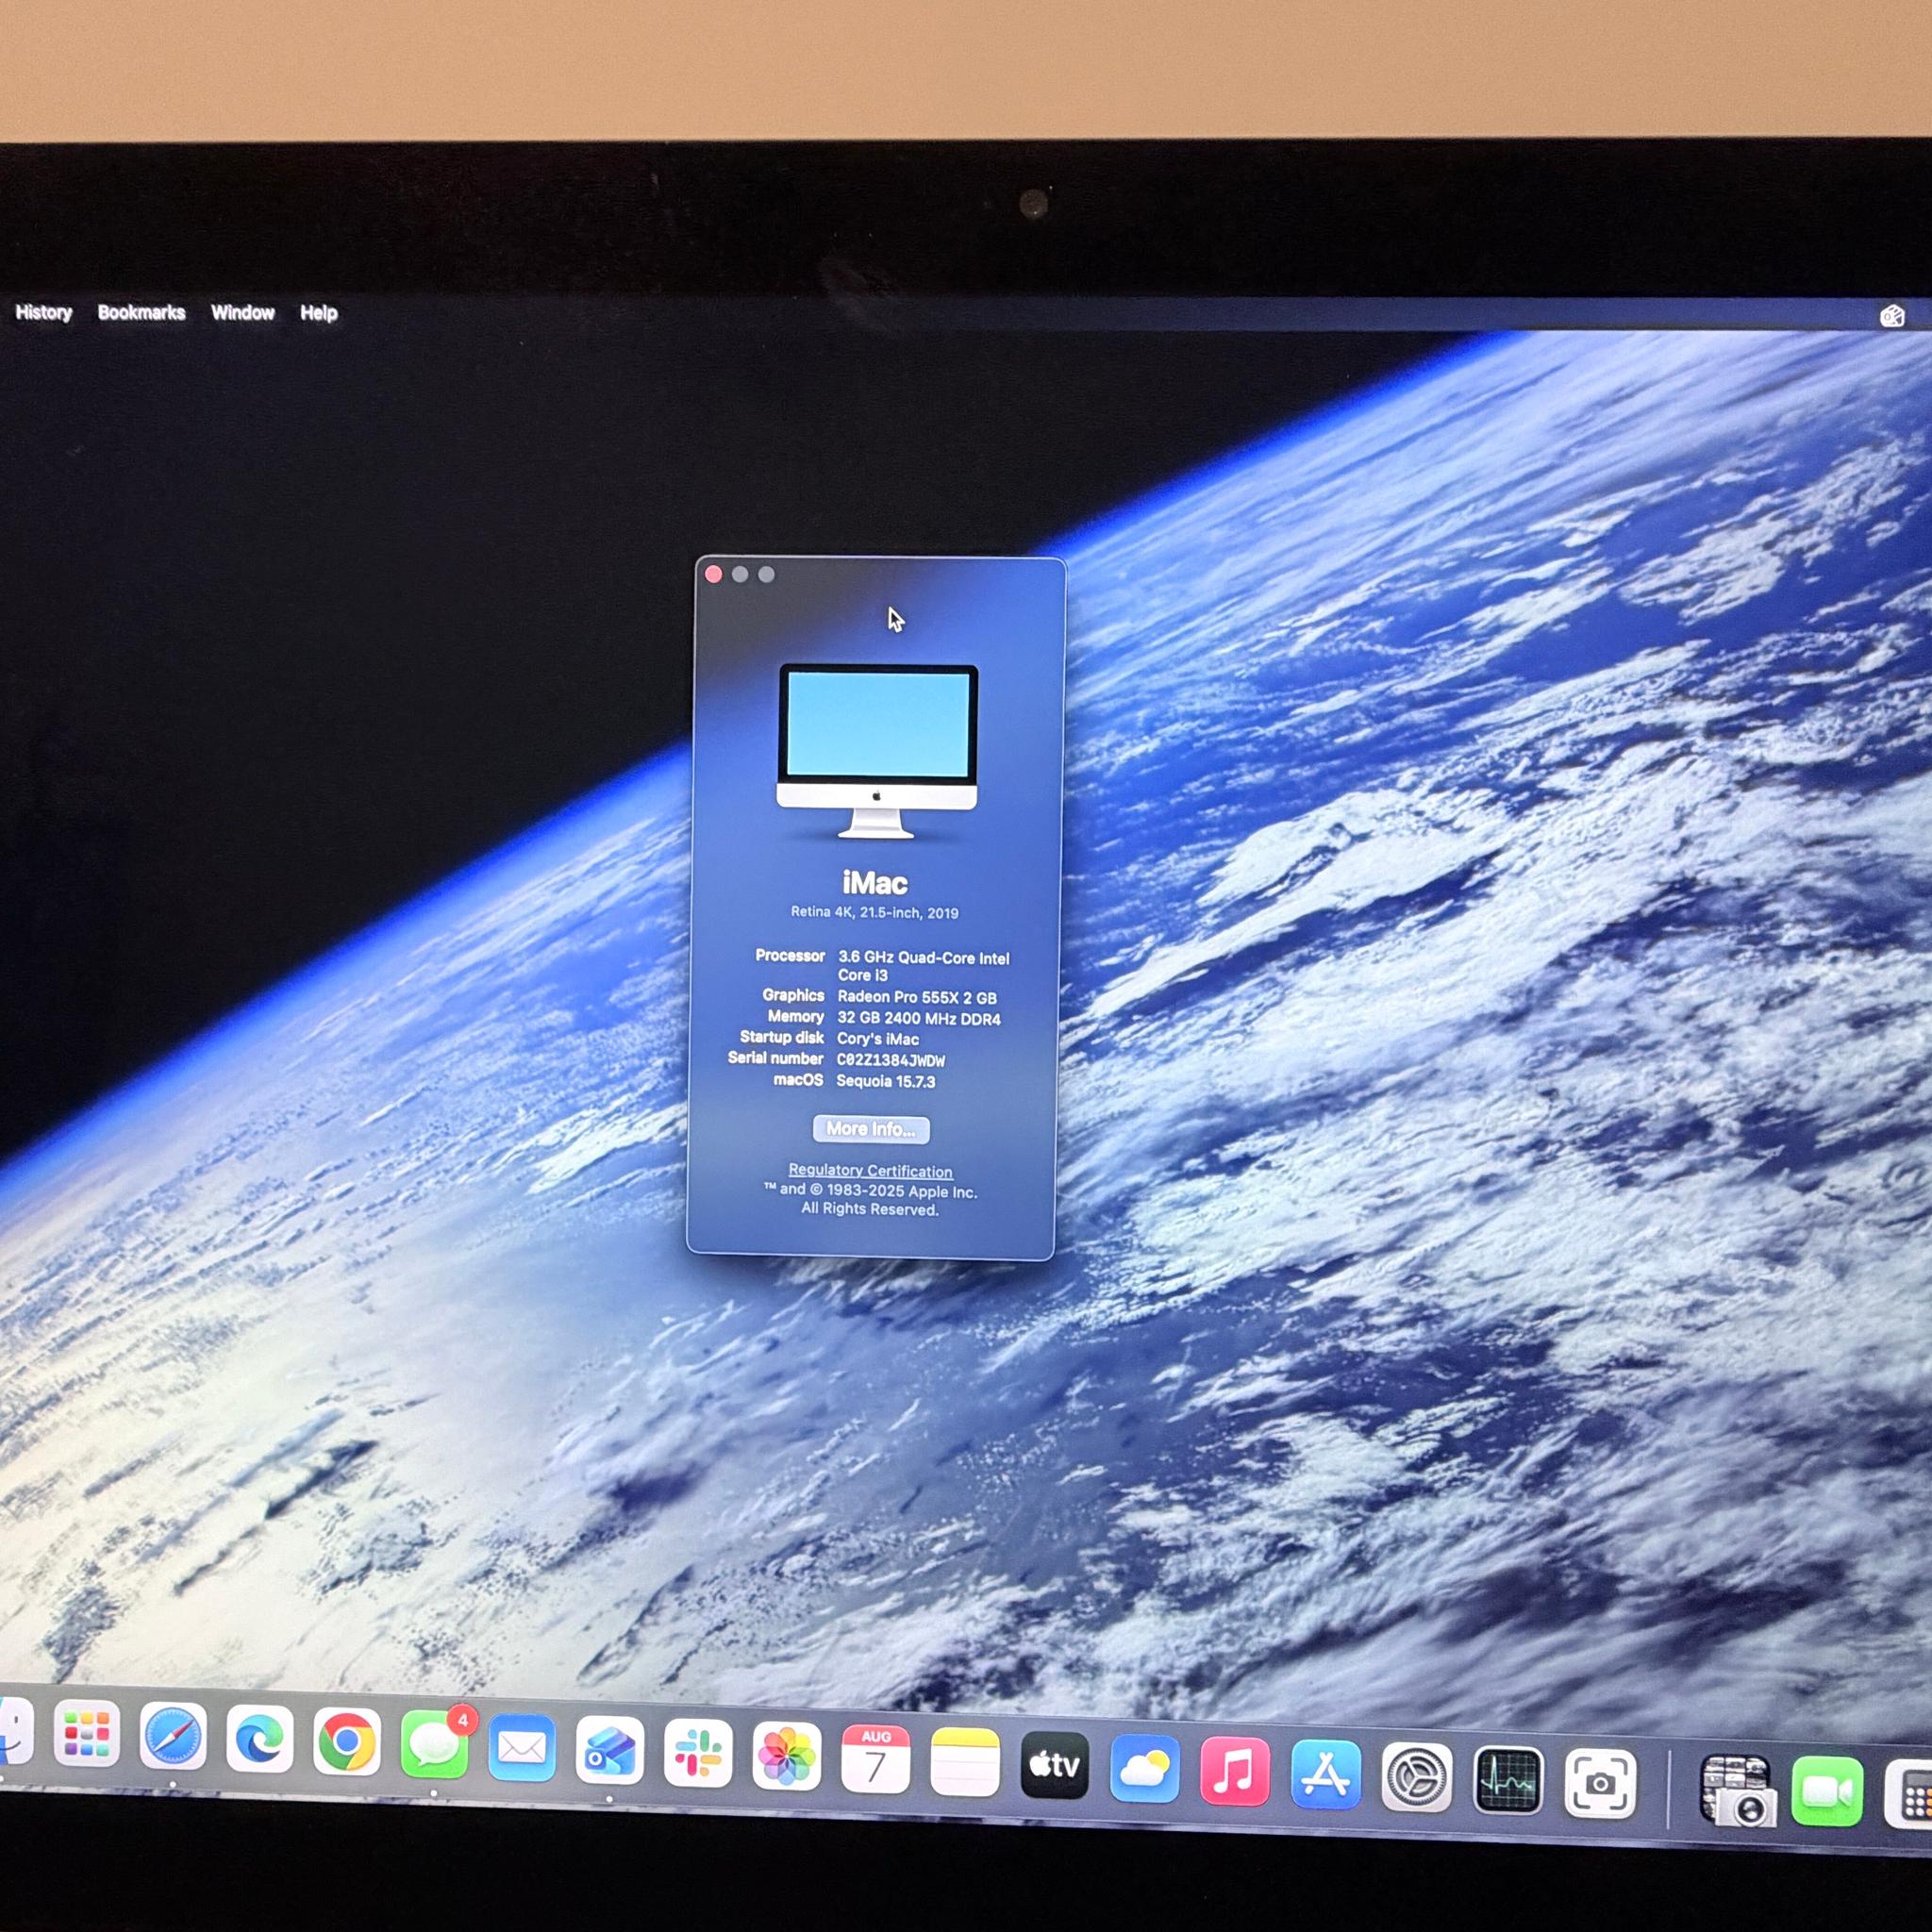Open the Notes app
The width and height of the screenshot is (1932, 1932).
(x=965, y=1764)
